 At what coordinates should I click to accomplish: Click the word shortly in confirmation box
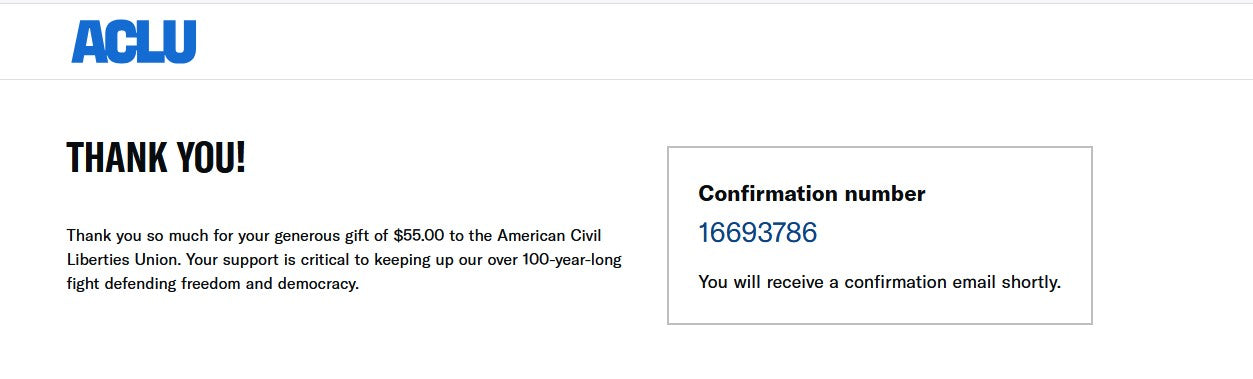coord(1031,282)
